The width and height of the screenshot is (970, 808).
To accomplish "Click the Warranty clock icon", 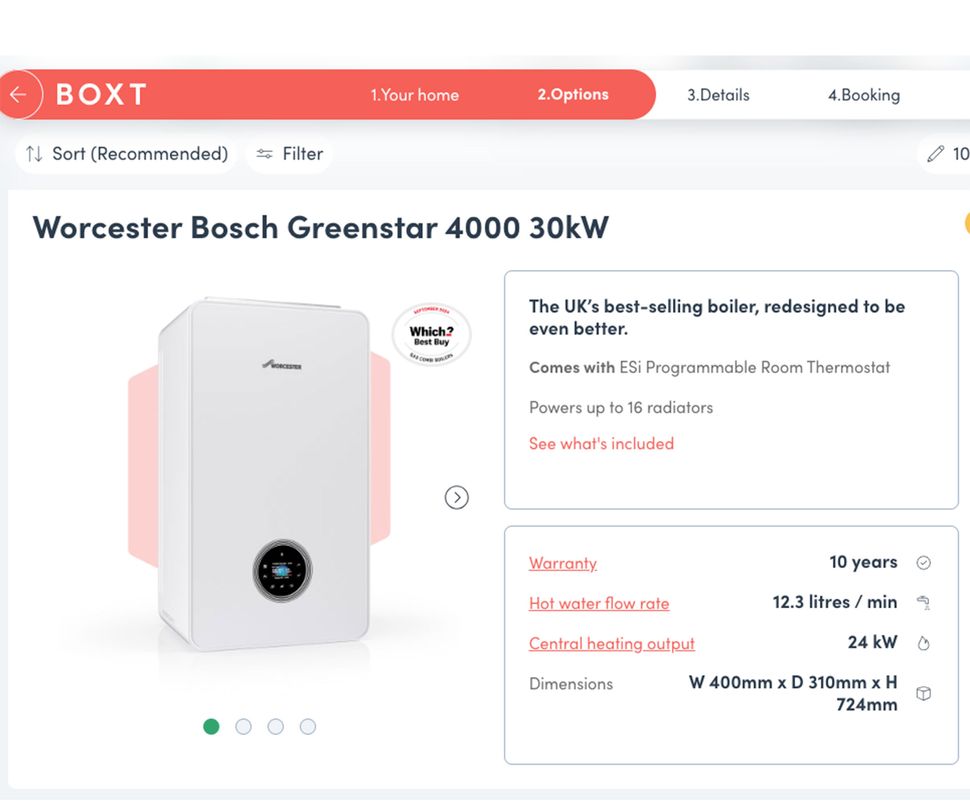I will click(x=923, y=562).
